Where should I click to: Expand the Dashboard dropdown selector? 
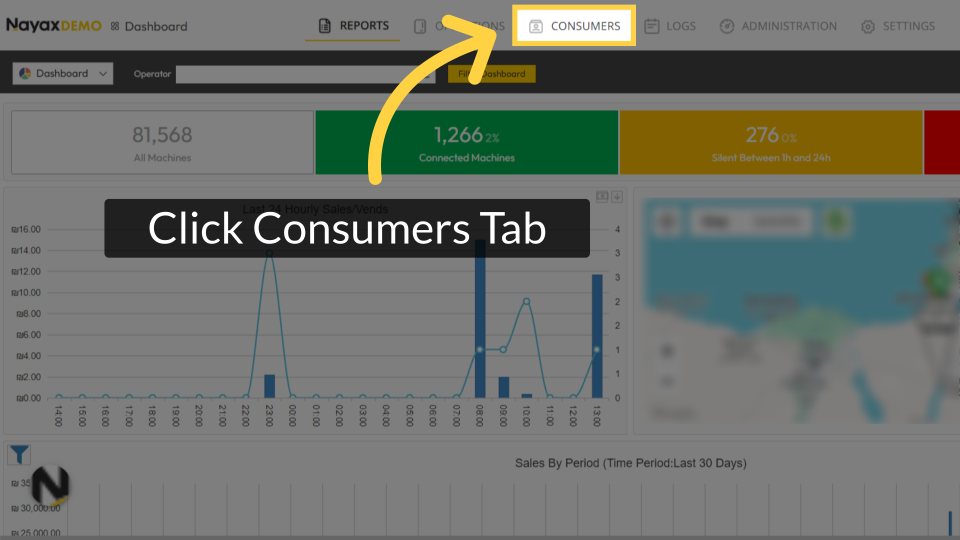point(62,73)
